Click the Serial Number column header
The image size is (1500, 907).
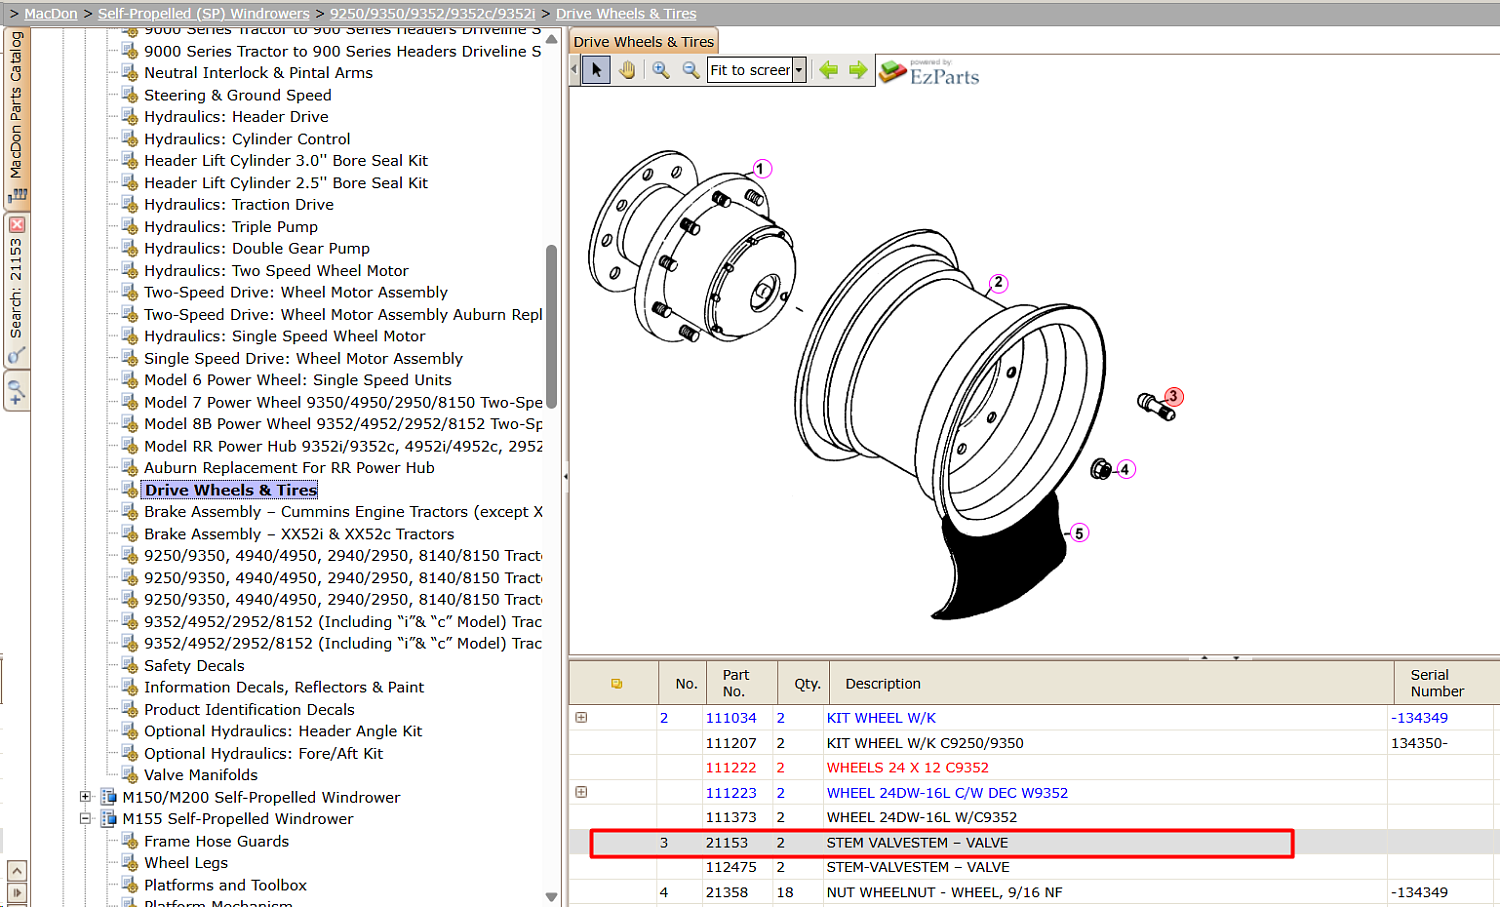[x=1437, y=683]
